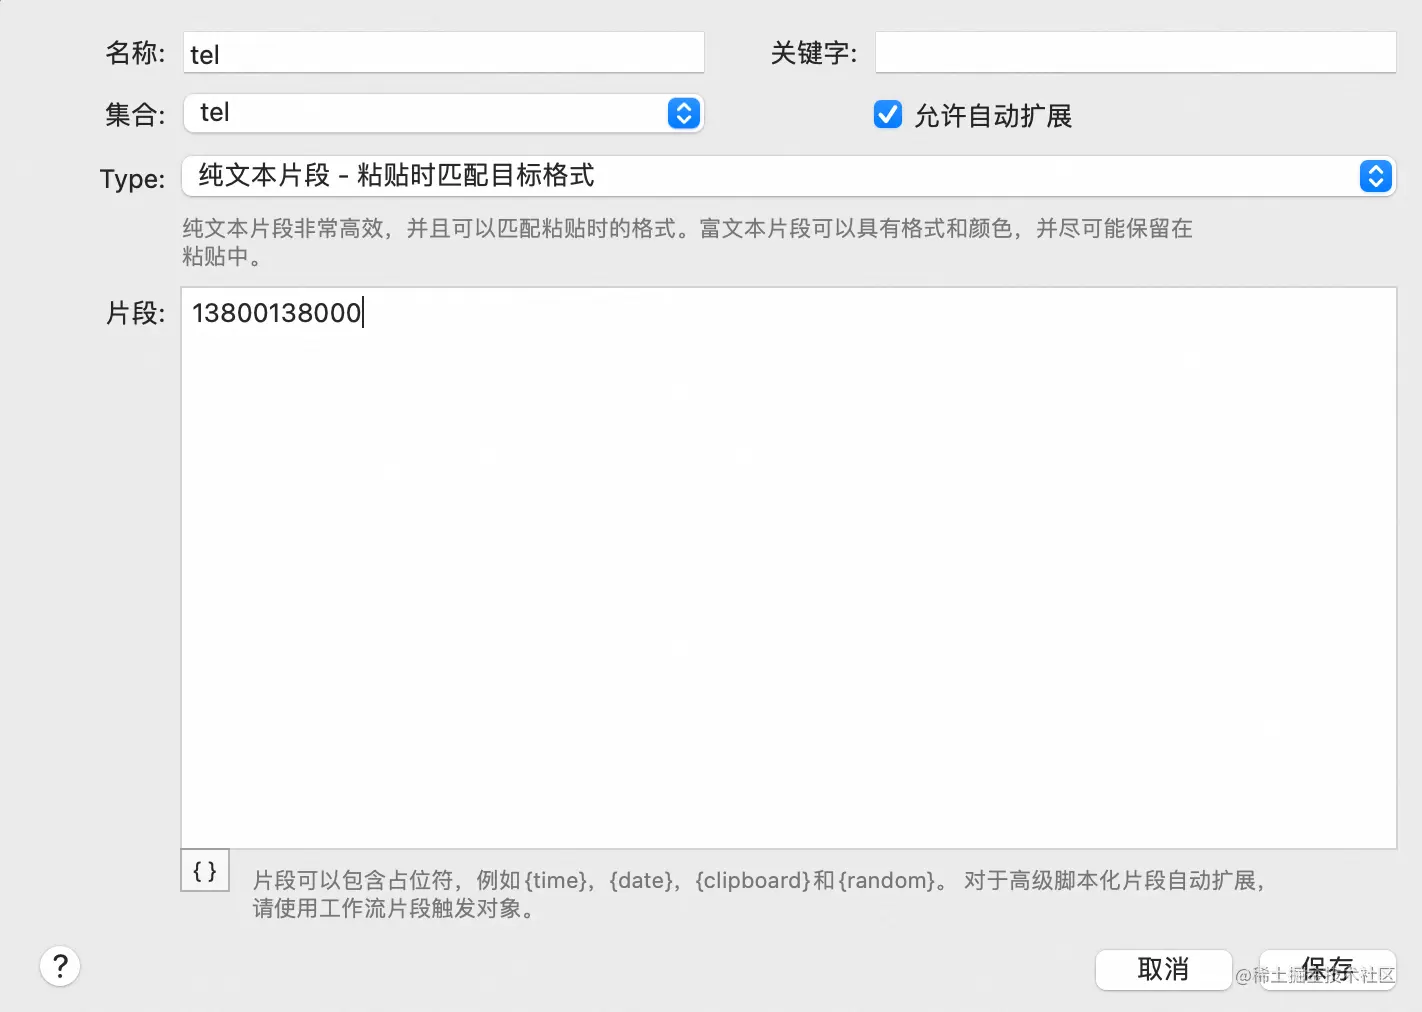Click in the 片段 text area with 13800138000
This screenshot has width=1422, height=1012.
pos(788,568)
